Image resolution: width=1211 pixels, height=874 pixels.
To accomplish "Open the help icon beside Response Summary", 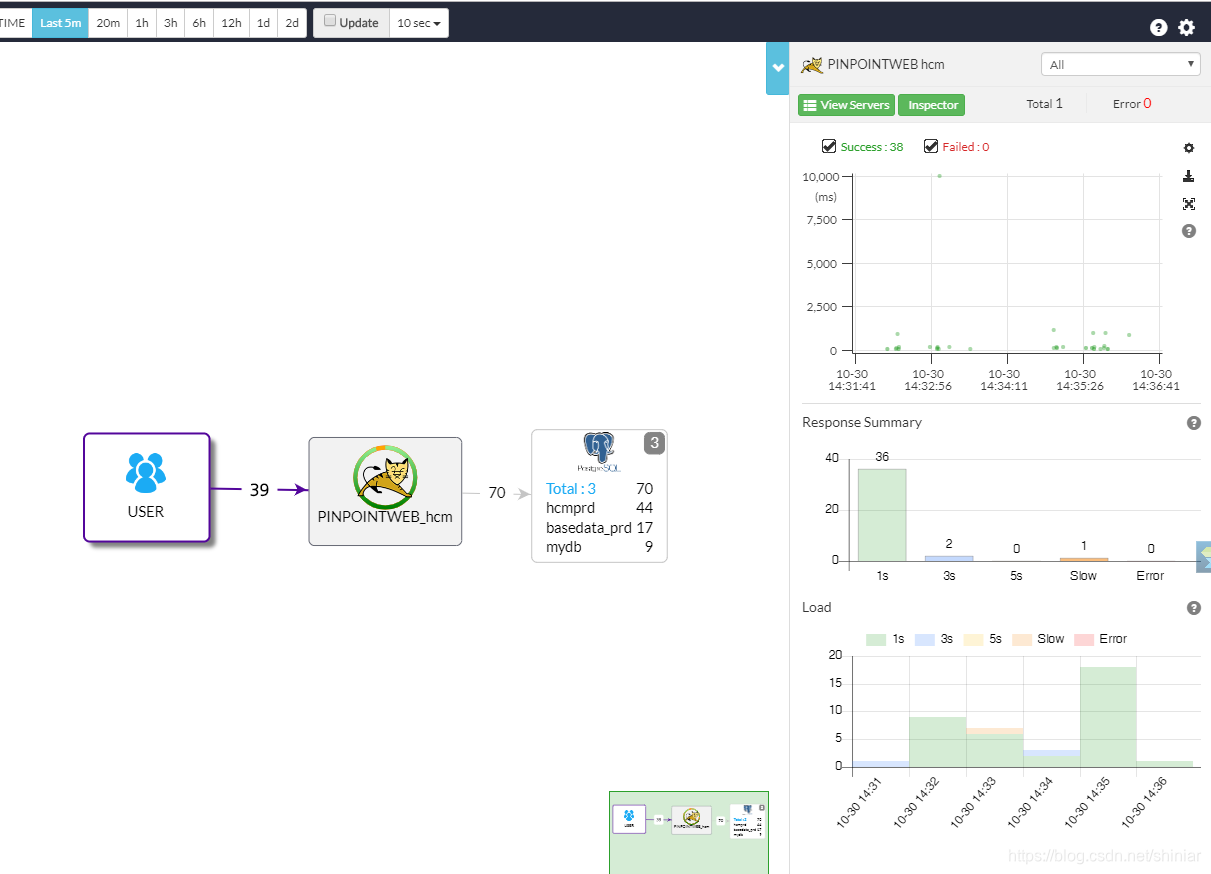I will (x=1193, y=422).
